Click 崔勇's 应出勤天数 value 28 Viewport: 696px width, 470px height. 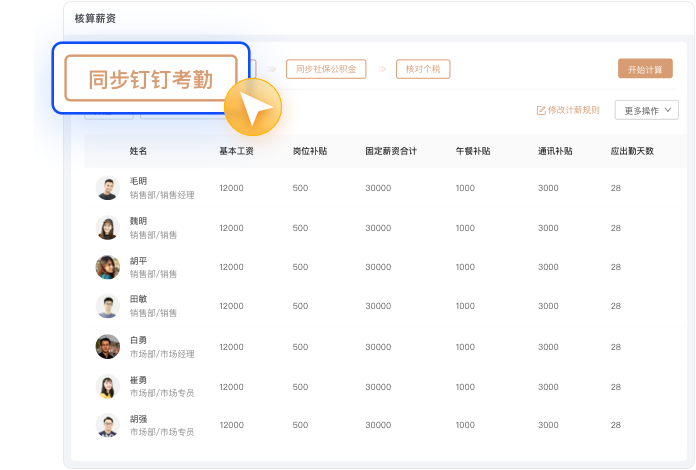coord(616,387)
